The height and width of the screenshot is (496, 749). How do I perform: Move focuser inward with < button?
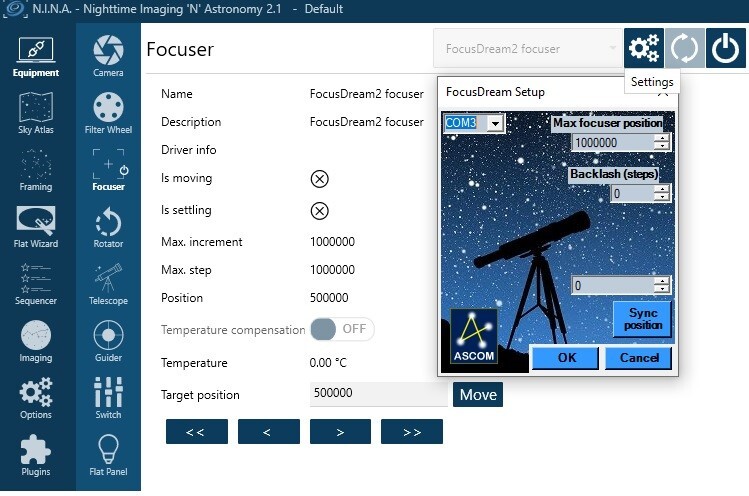click(268, 432)
